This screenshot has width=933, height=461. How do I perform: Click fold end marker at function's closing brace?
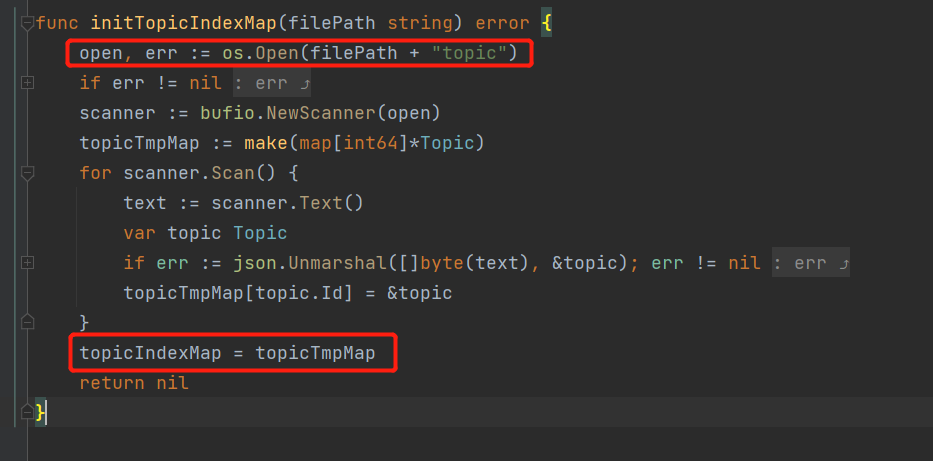[x=27, y=411]
